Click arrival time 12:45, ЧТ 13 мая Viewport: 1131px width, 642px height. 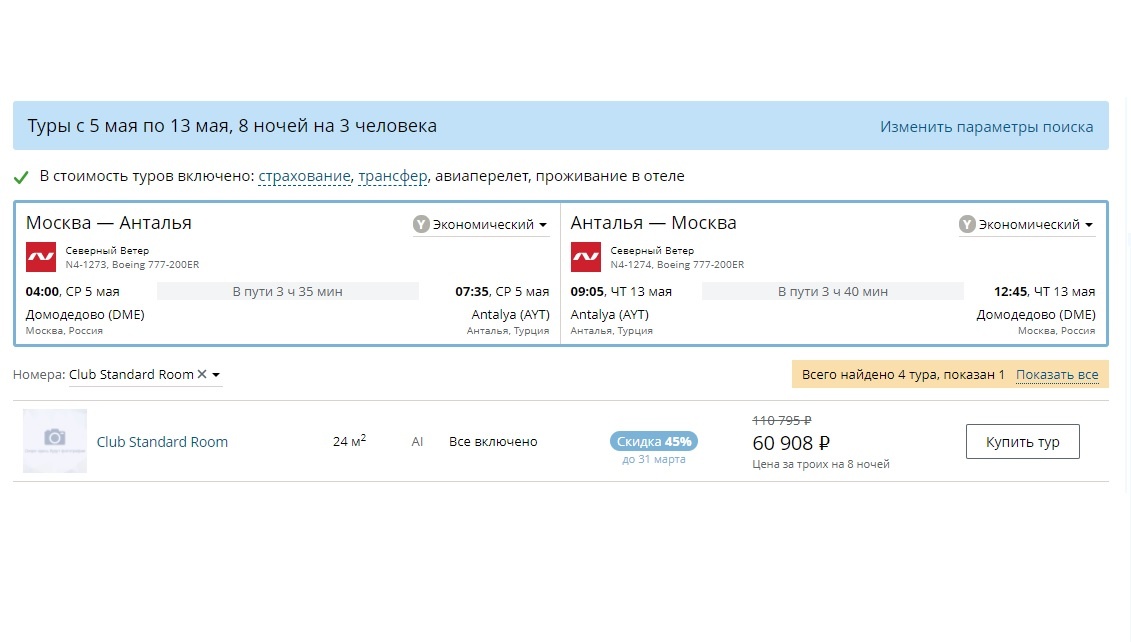coord(1044,291)
